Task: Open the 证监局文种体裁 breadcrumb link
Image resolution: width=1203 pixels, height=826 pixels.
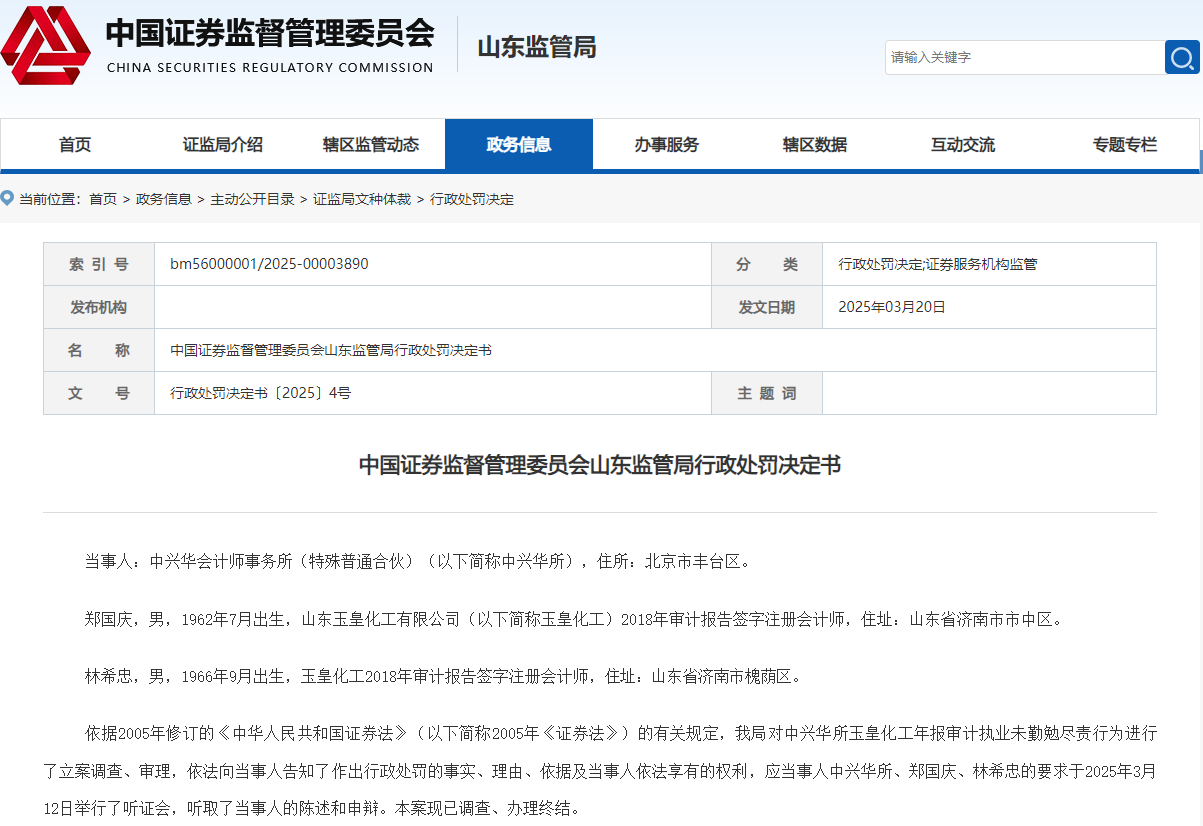Action: 362,199
